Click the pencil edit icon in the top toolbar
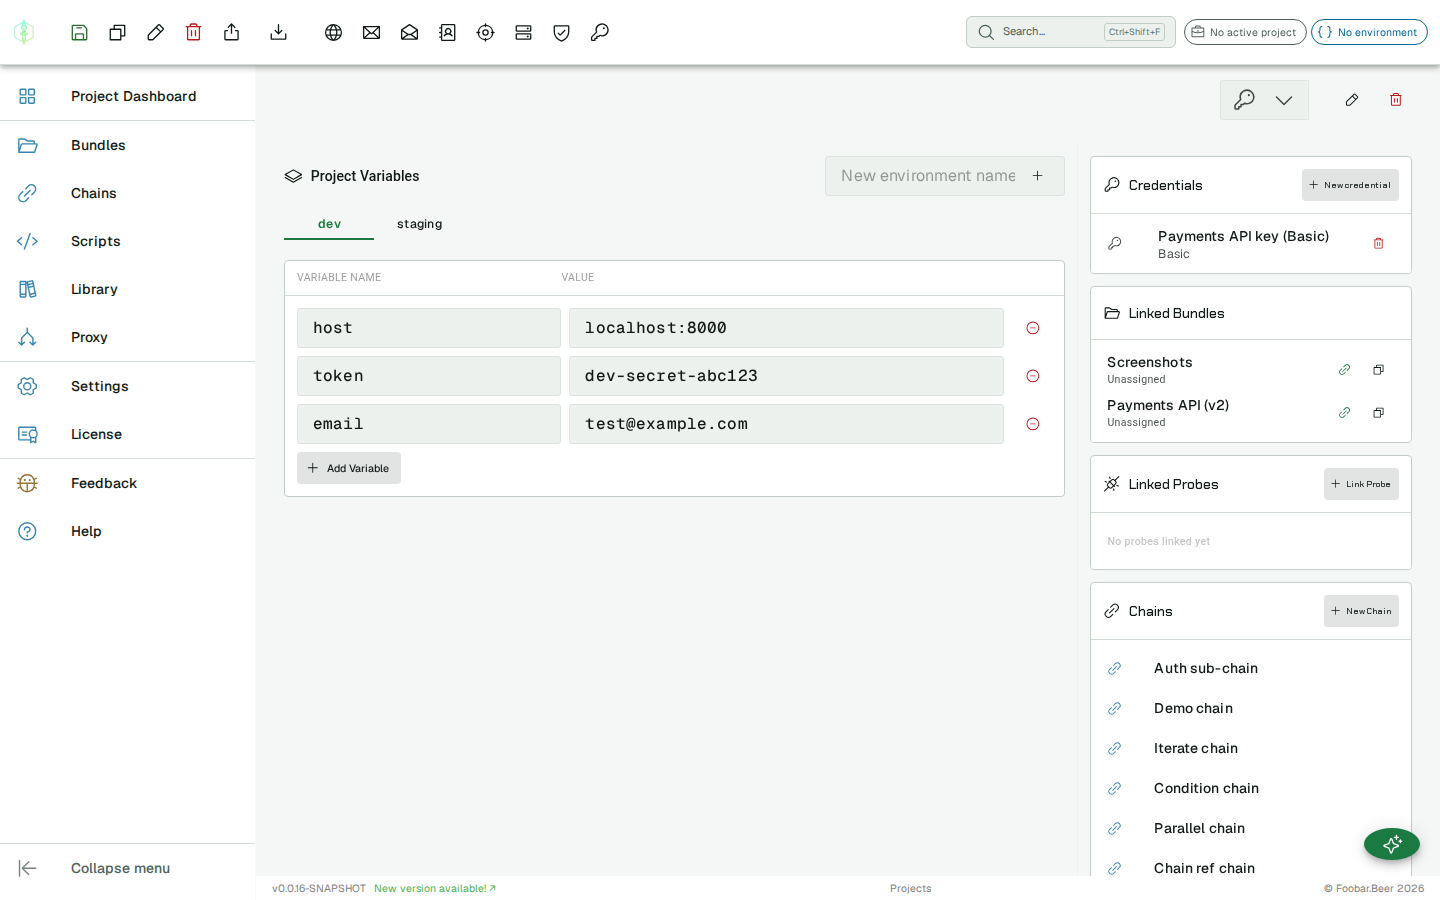 (x=156, y=32)
